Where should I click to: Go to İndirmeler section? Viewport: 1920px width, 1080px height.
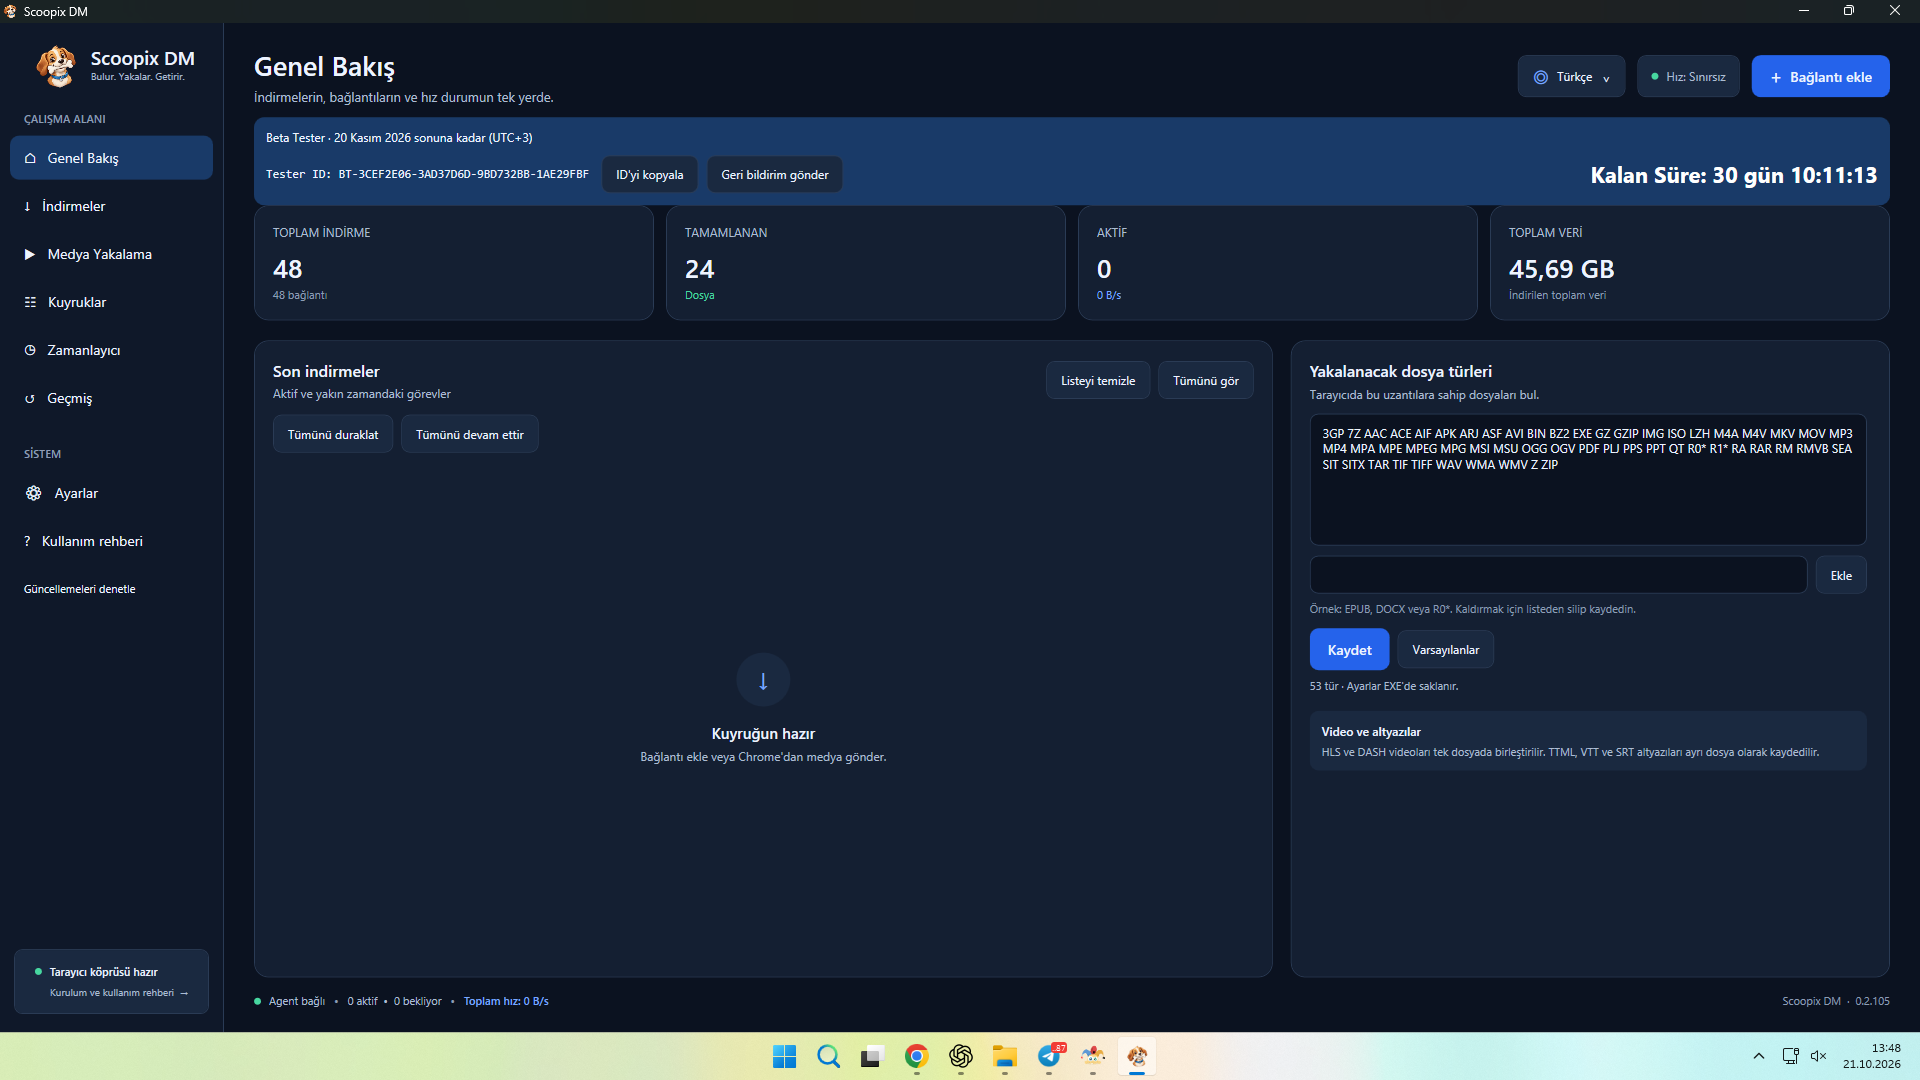pyautogui.click(x=111, y=206)
